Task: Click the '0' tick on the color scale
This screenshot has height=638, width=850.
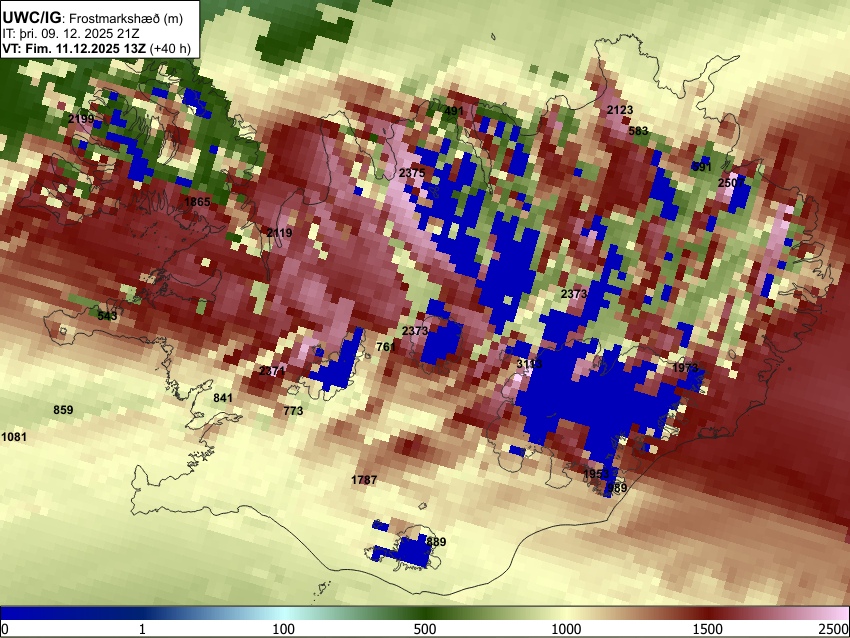Action: (x=5, y=629)
